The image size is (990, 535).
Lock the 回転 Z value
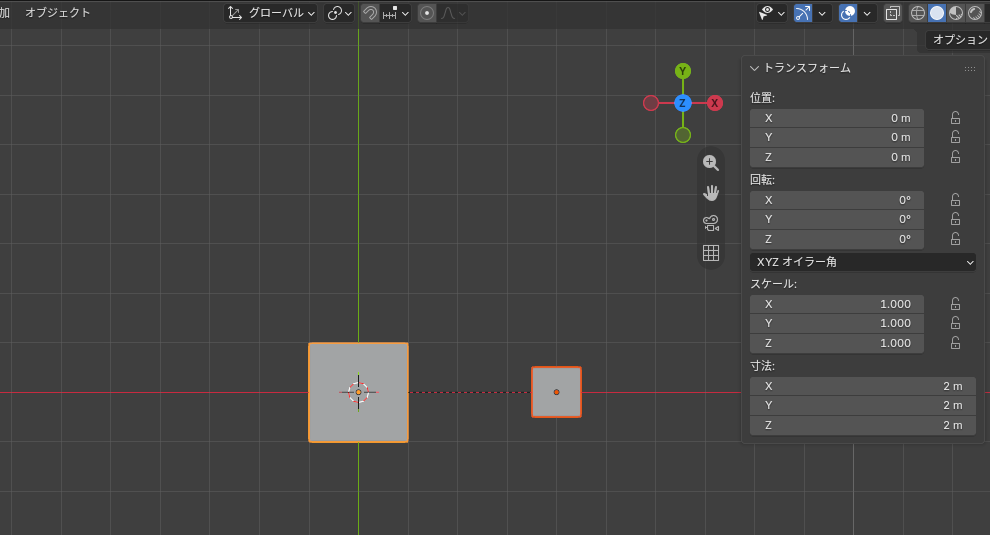pyautogui.click(x=955, y=239)
